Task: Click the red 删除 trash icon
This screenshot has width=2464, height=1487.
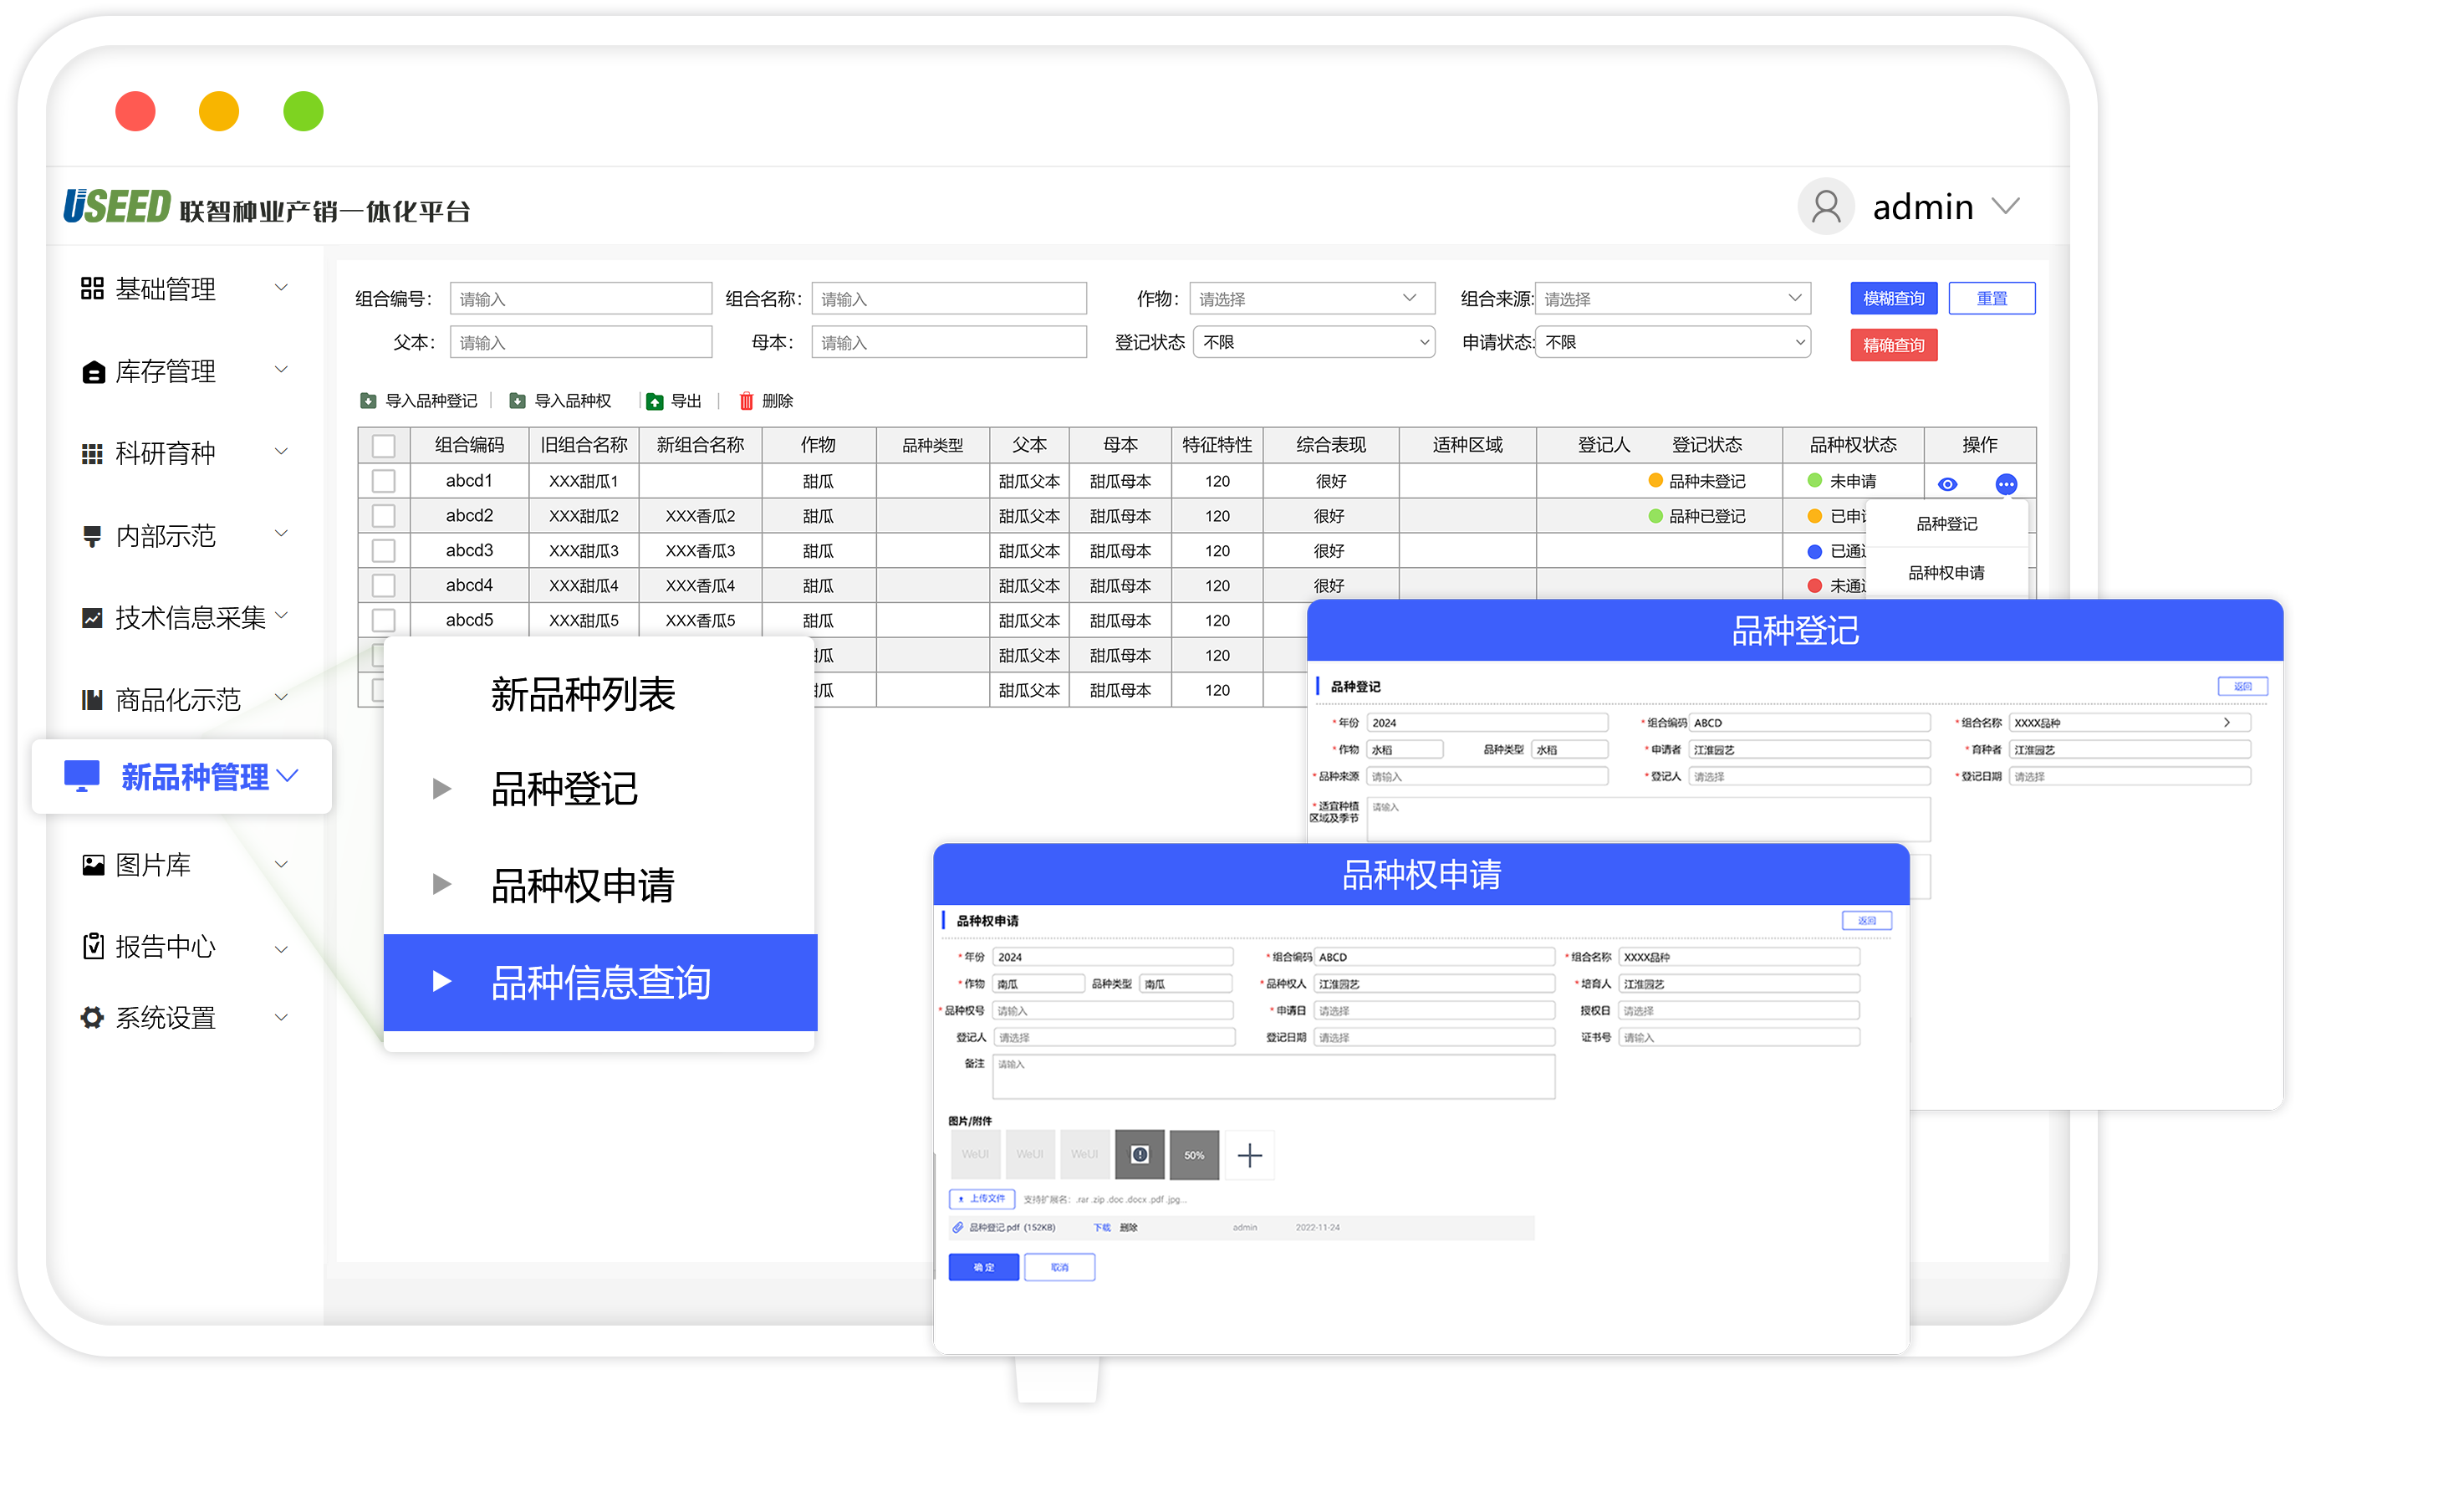Action: 746,401
